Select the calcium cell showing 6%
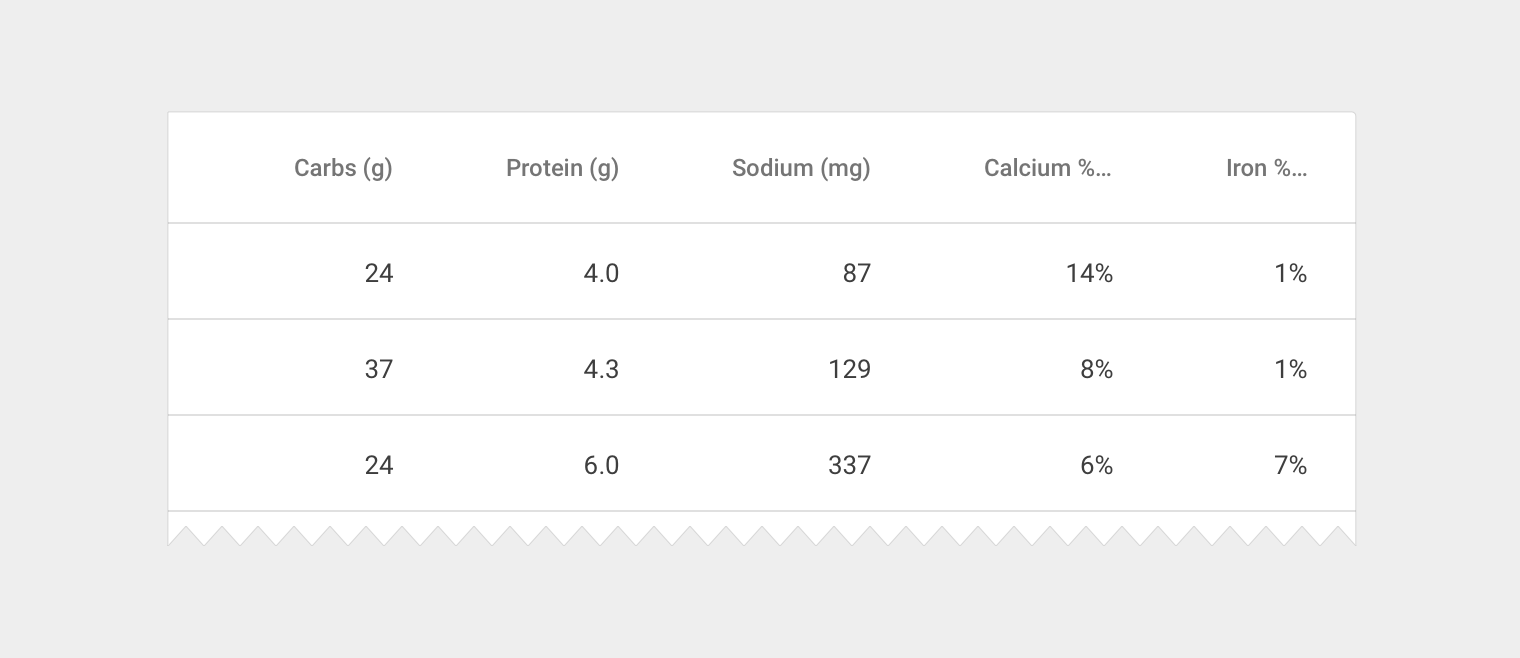Viewport: 1520px width, 658px height. [1096, 465]
